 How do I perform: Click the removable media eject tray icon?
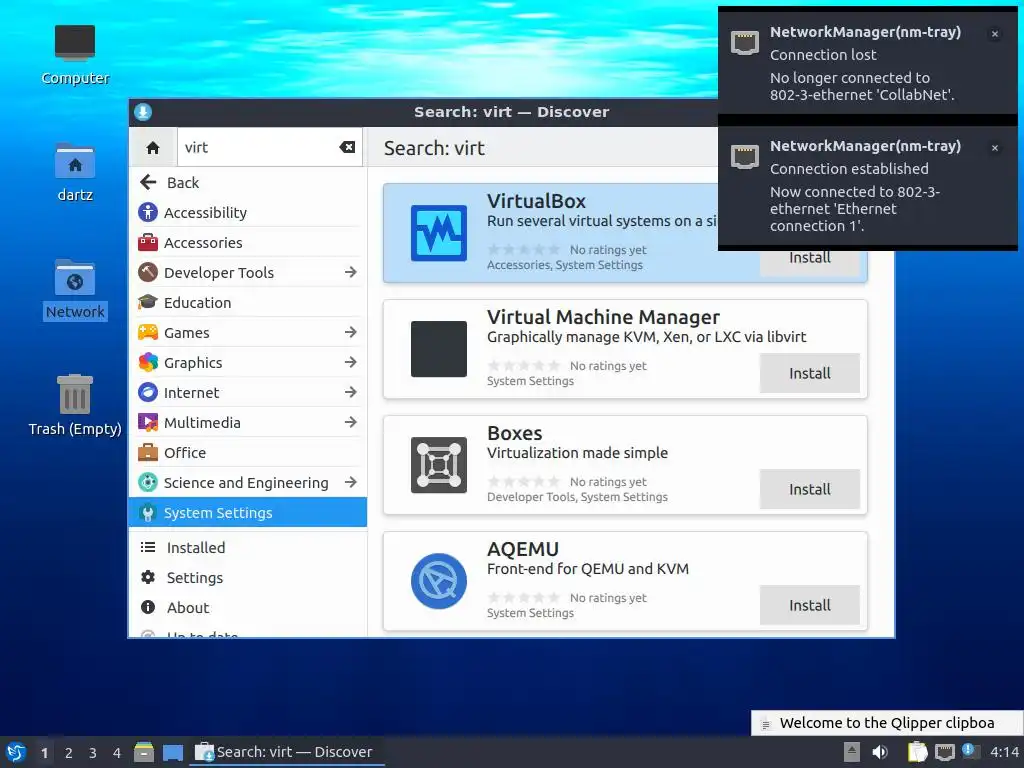coord(852,752)
